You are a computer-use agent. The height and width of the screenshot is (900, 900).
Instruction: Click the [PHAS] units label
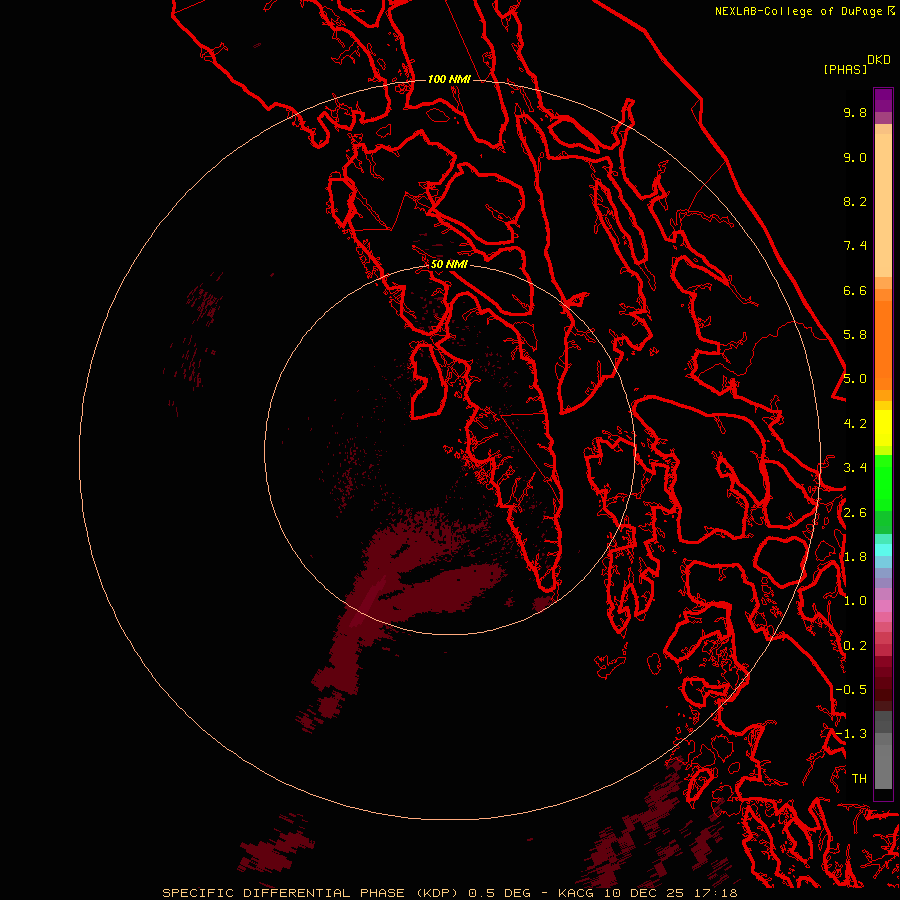845,69
